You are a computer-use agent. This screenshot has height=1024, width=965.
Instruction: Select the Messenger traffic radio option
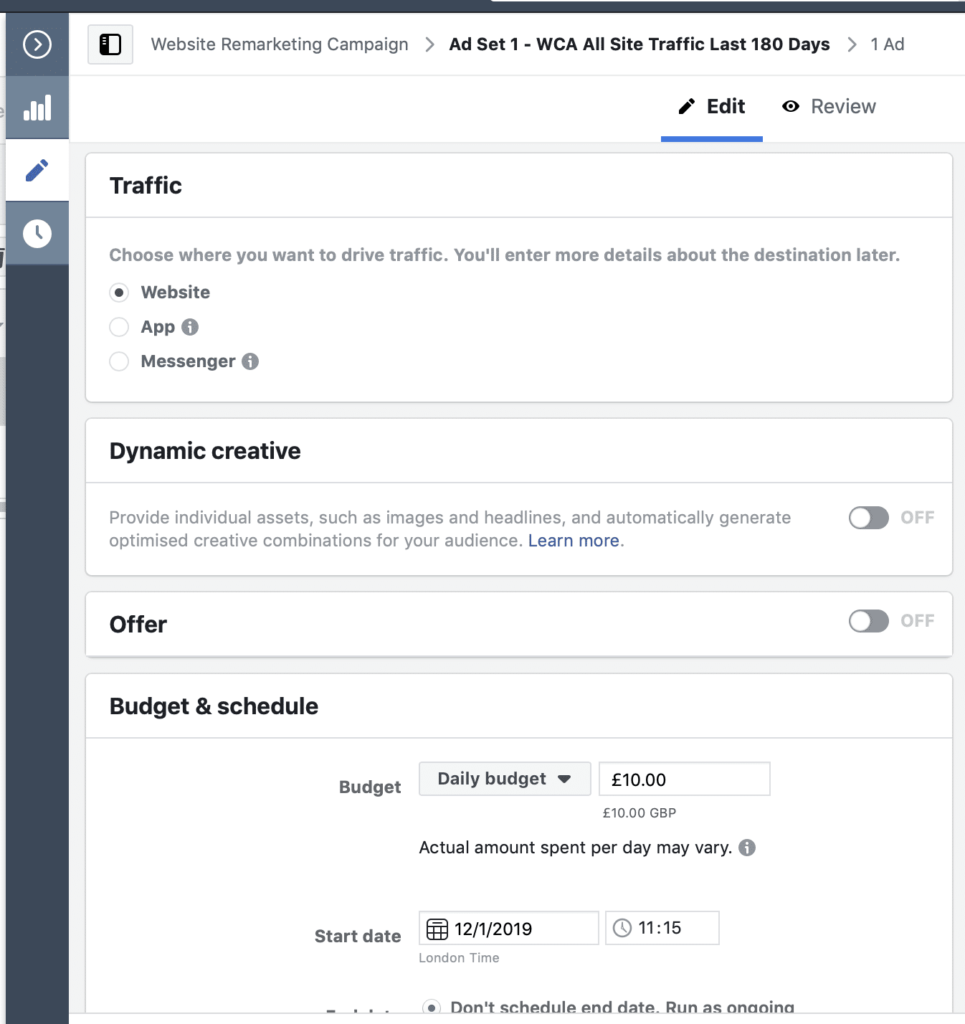pyautogui.click(x=119, y=361)
